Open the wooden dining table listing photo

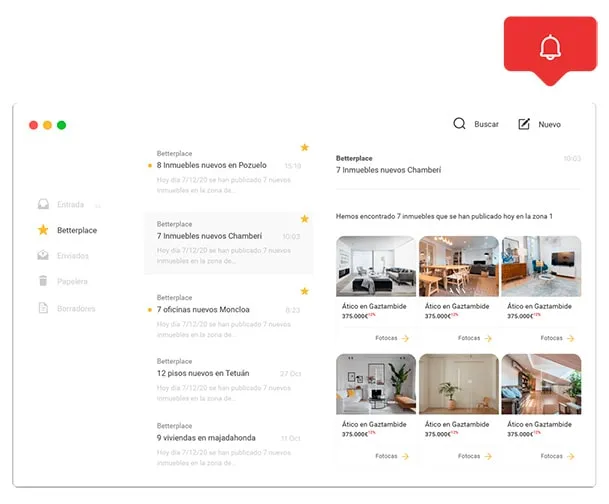[x=459, y=266]
